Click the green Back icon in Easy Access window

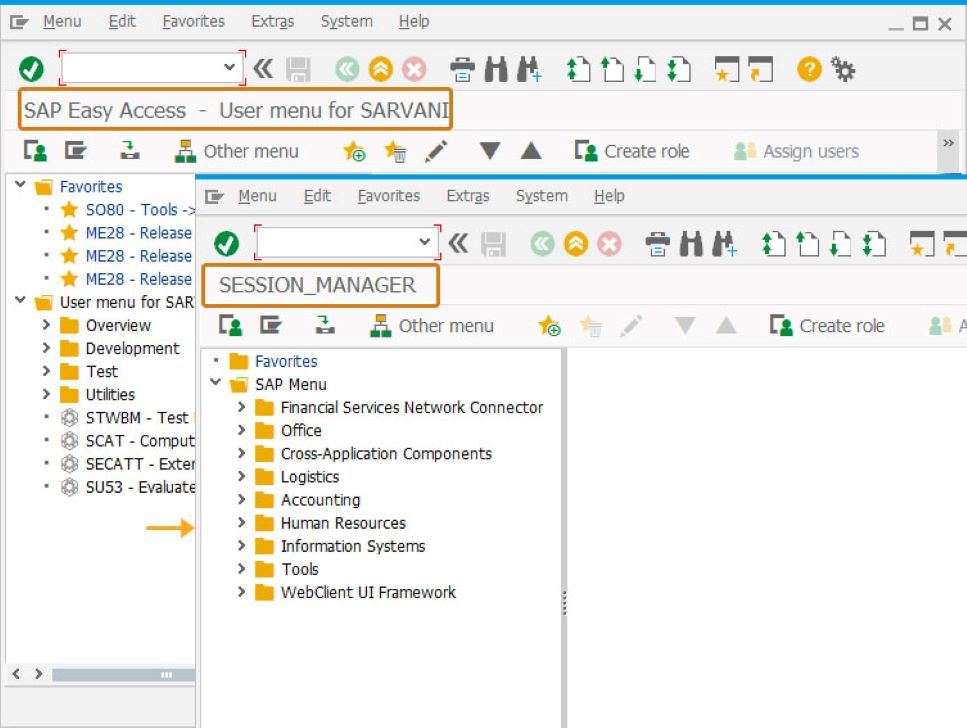[347, 69]
